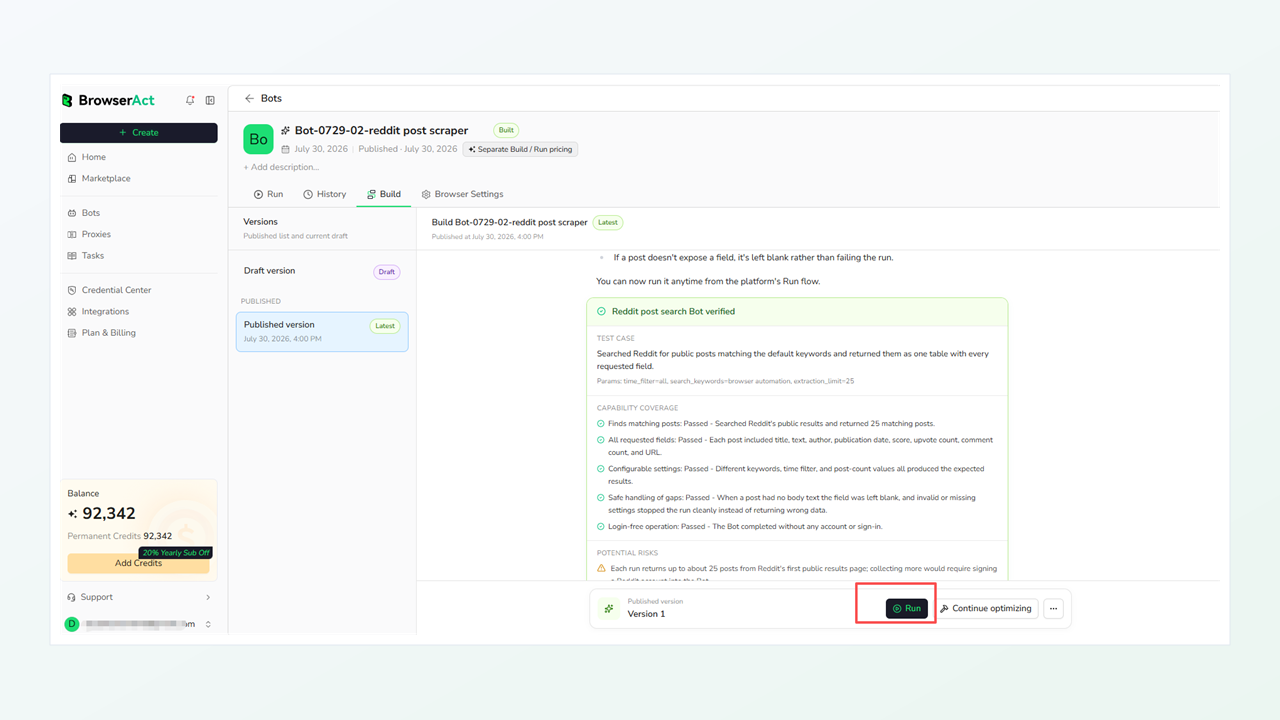Image resolution: width=1280 pixels, height=720 pixels.
Task: Click check icon beside Finds matching posts
Action: point(601,424)
